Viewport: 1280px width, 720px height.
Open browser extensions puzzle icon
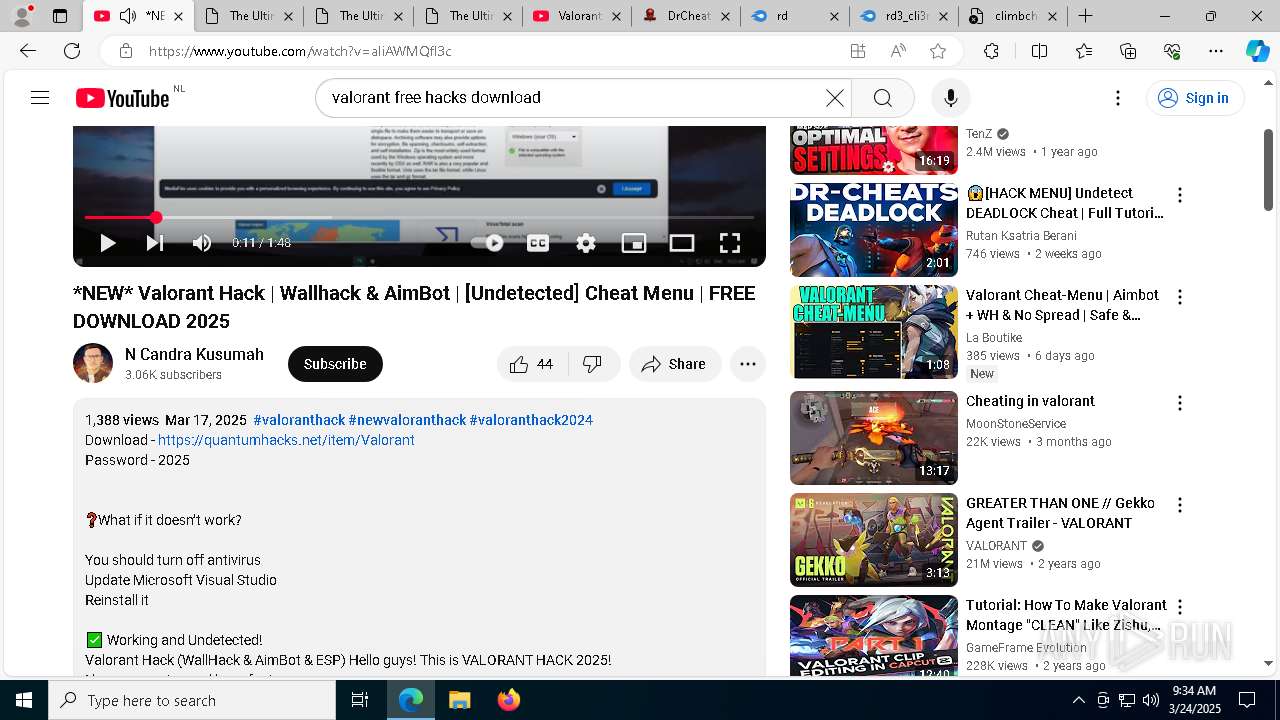pos(991,51)
